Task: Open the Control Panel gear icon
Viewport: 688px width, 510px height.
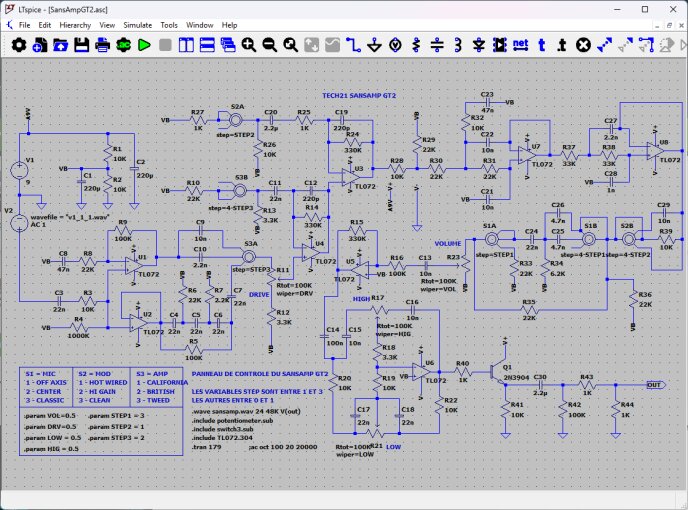Action: pyautogui.click(x=19, y=45)
